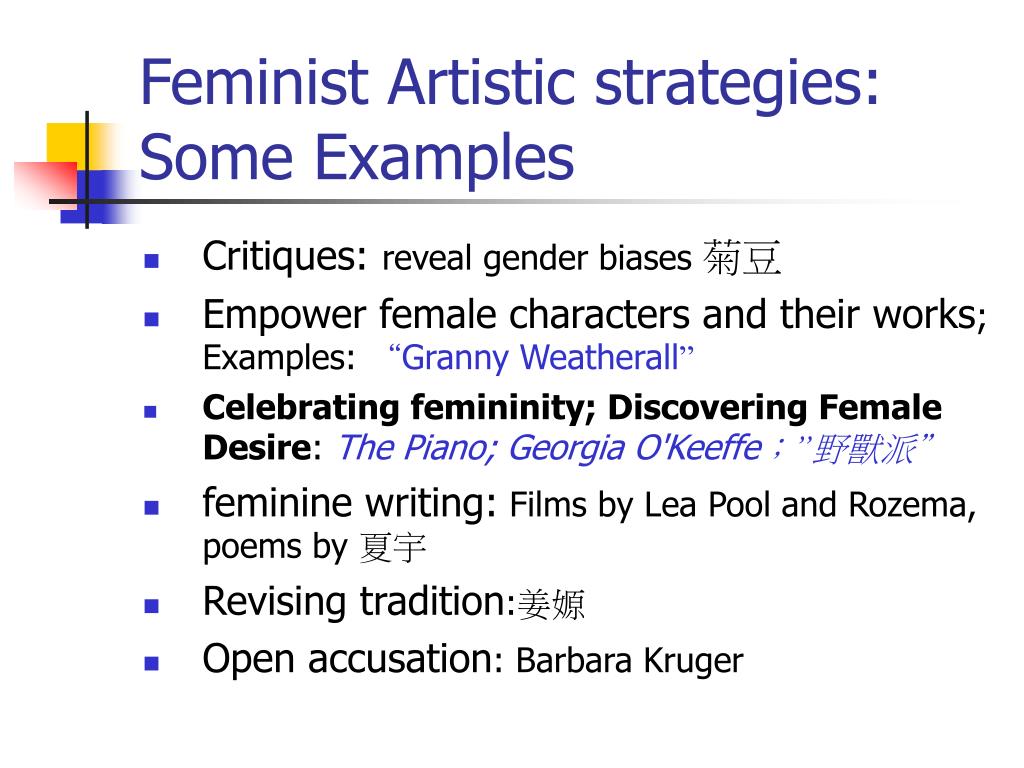The height and width of the screenshot is (768, 1024).
Task: Click the 菊豆 characters after gender biases
Action: coord(742,258)
